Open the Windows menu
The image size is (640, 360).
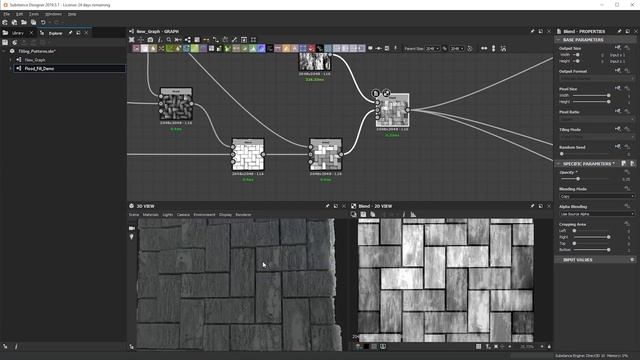tap(53, 14)
